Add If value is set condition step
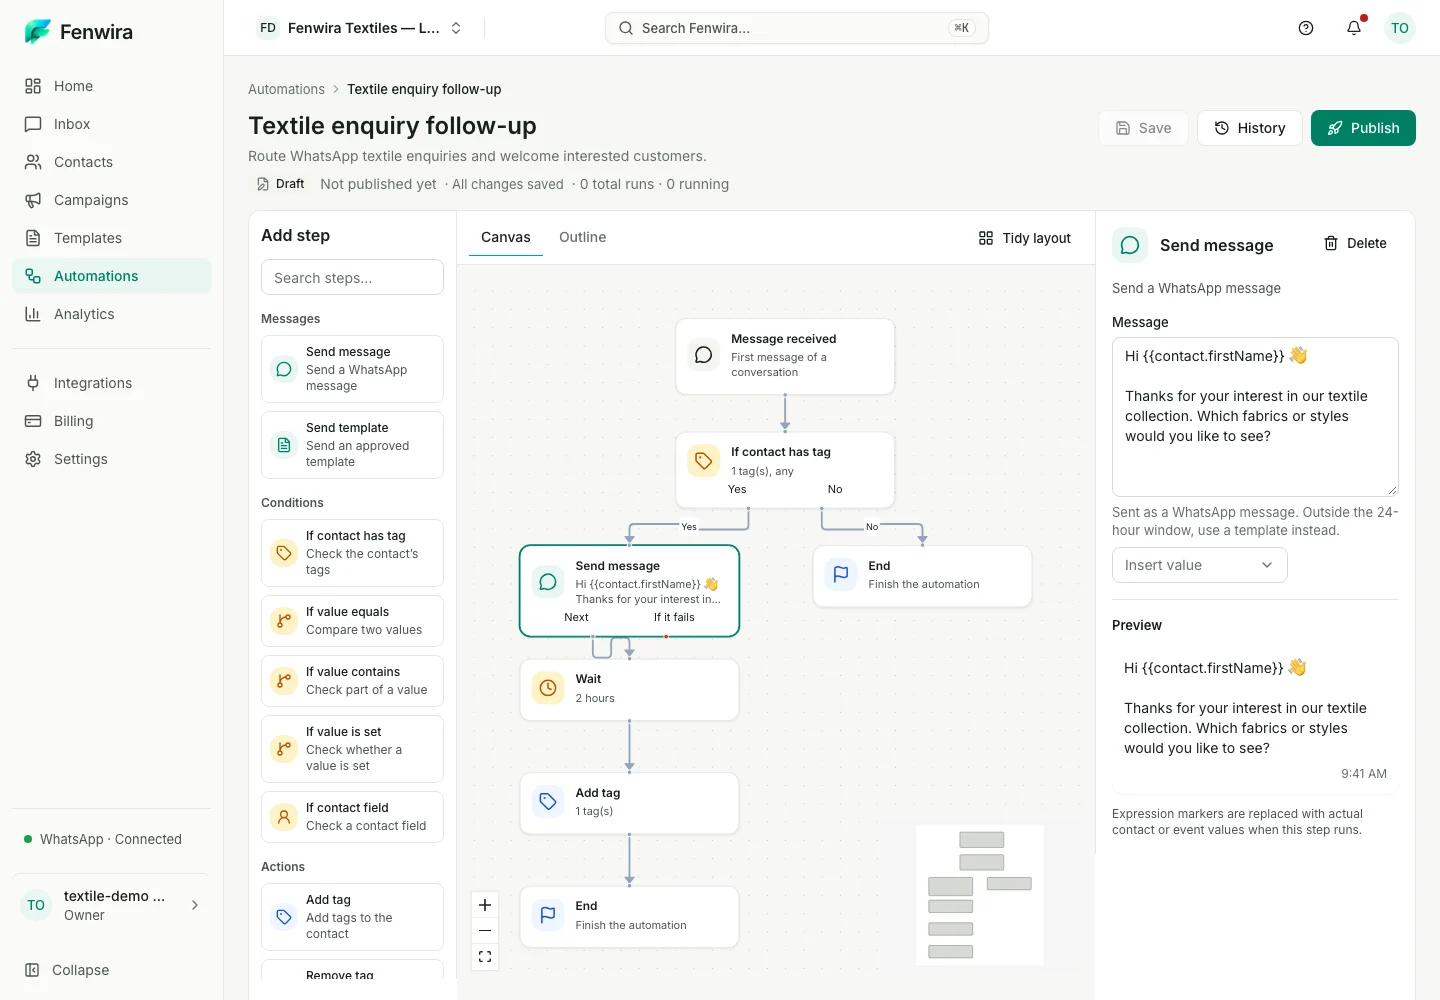Screen dimensions: 1440x1000 [x=352, y=749]
